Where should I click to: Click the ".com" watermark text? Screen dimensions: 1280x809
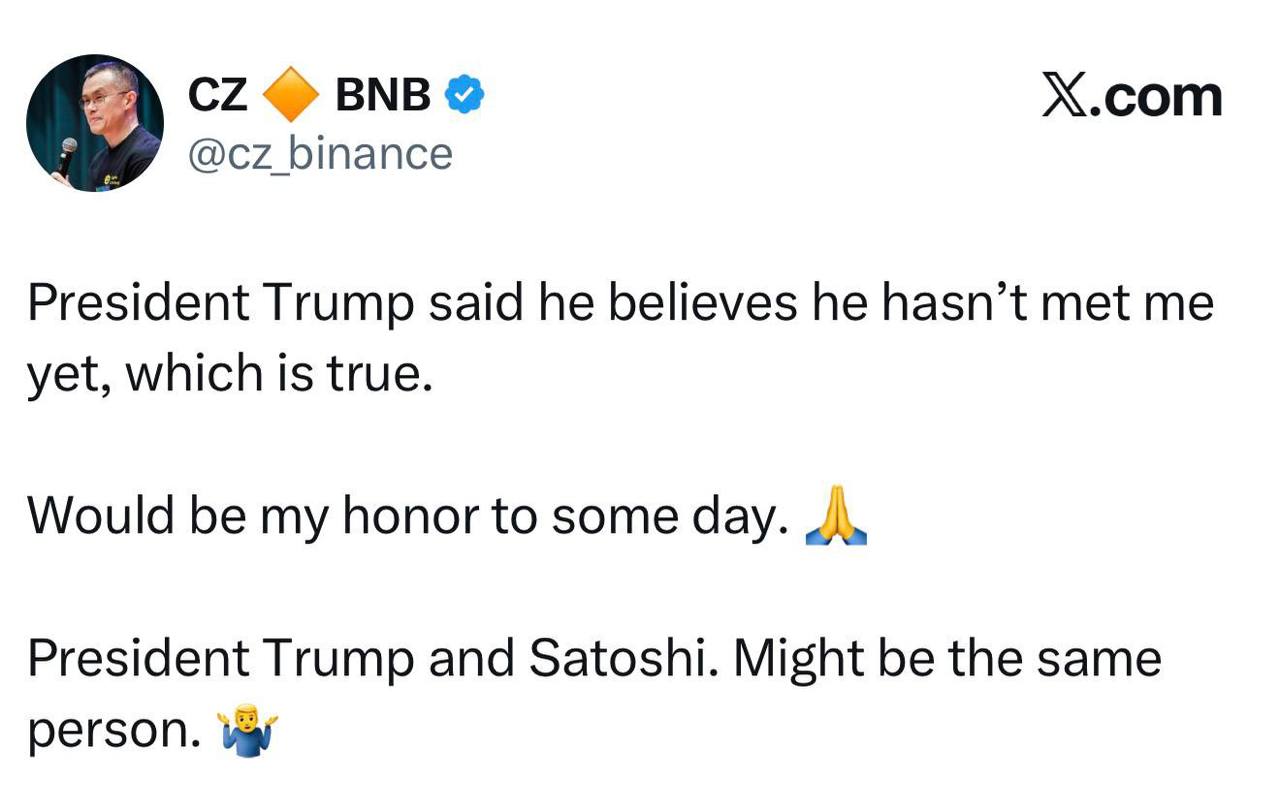pyautogui.click(x=1160, y=97)
